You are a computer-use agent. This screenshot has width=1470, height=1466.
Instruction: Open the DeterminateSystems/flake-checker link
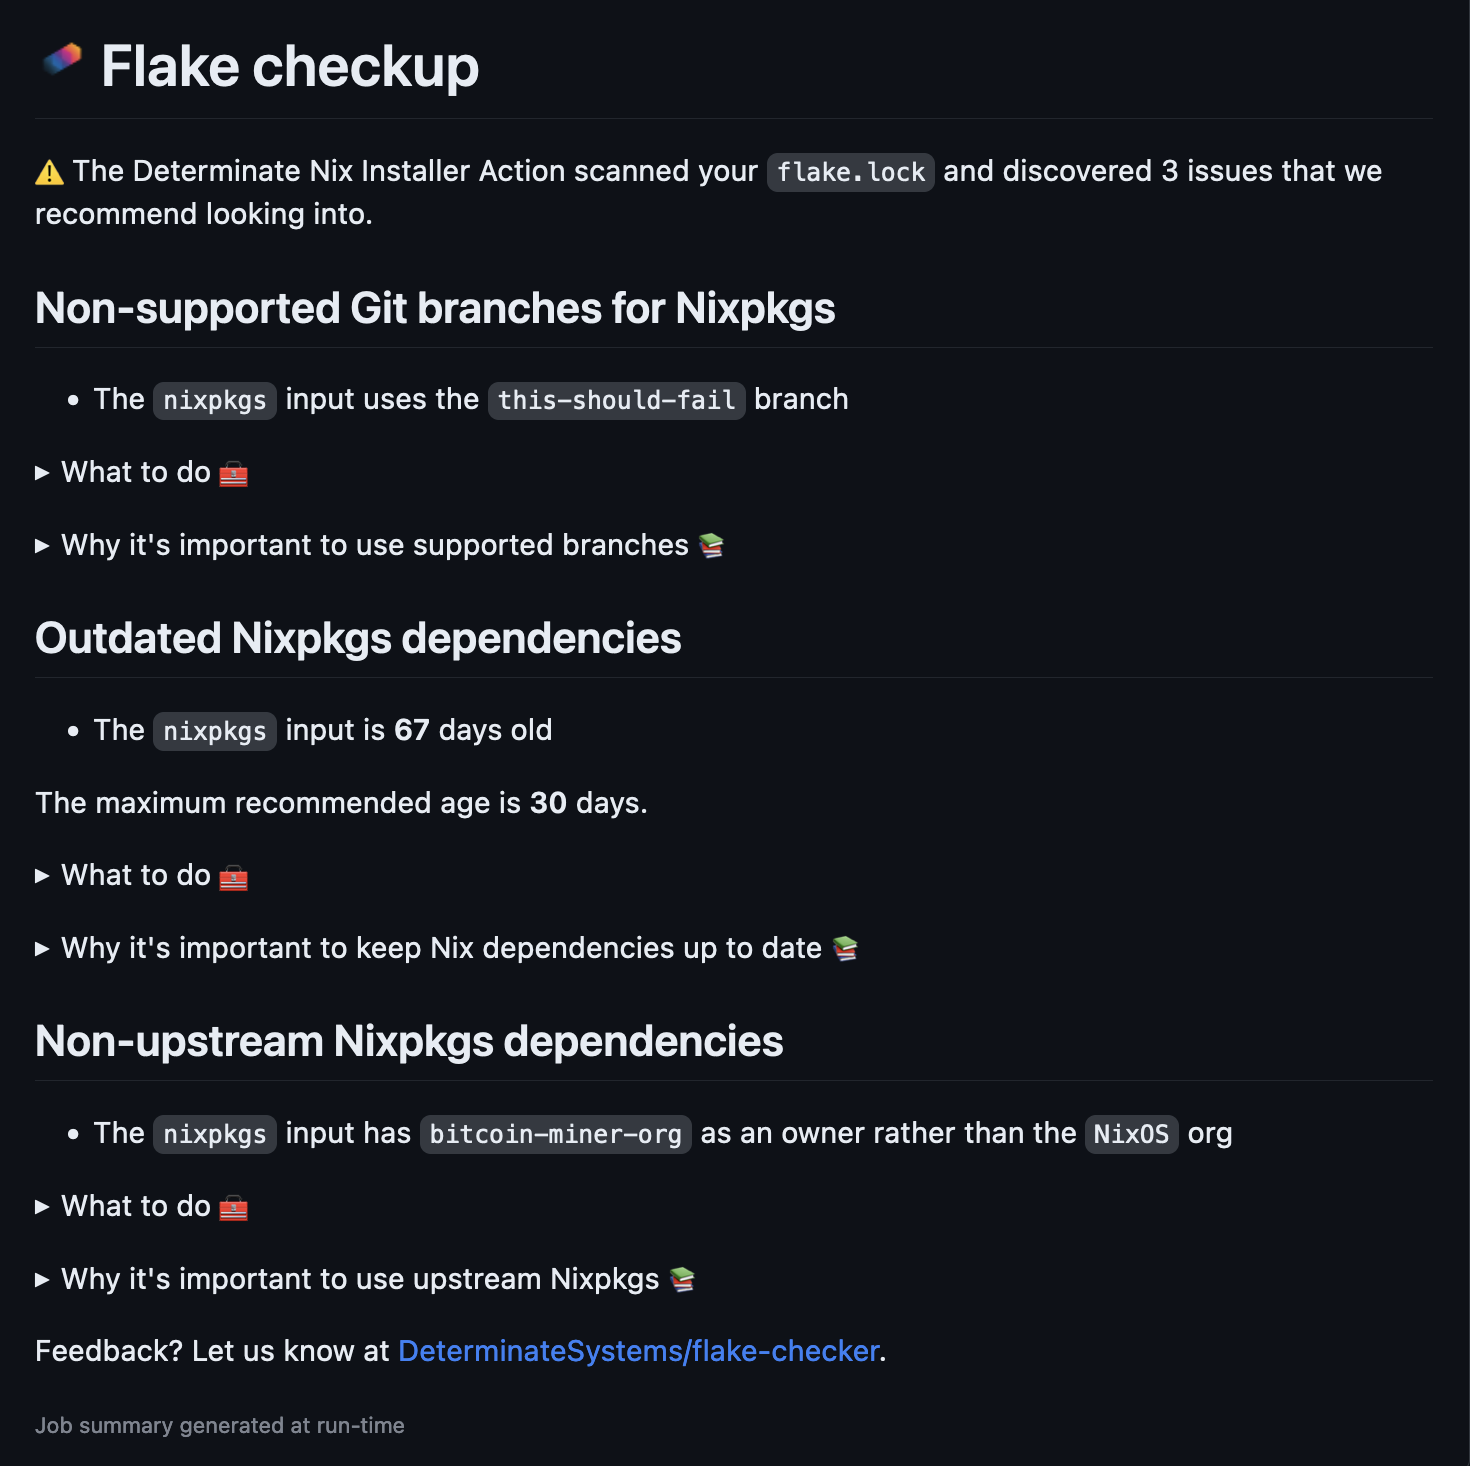tap(636, 1351)
